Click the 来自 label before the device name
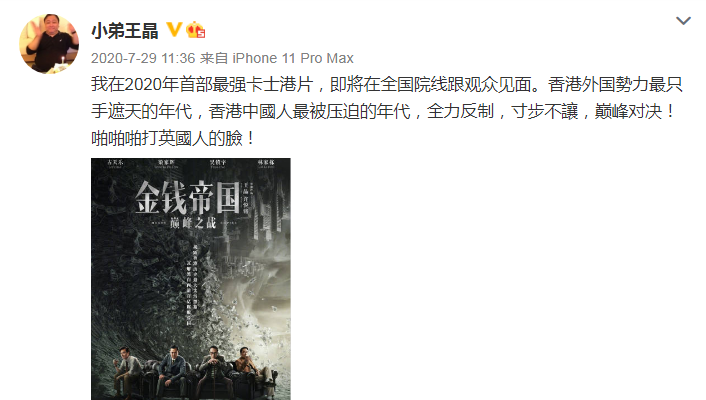The width and height of the screenshot is (706, 400). (214, 58)
